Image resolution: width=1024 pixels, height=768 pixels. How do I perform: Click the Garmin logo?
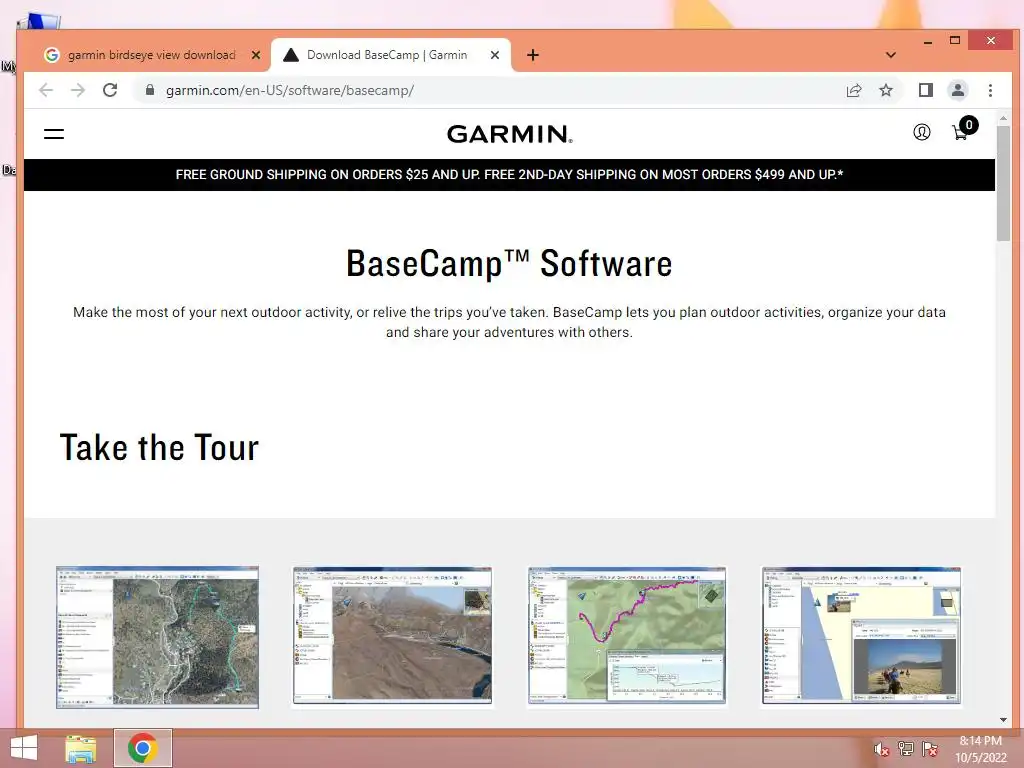509,134
